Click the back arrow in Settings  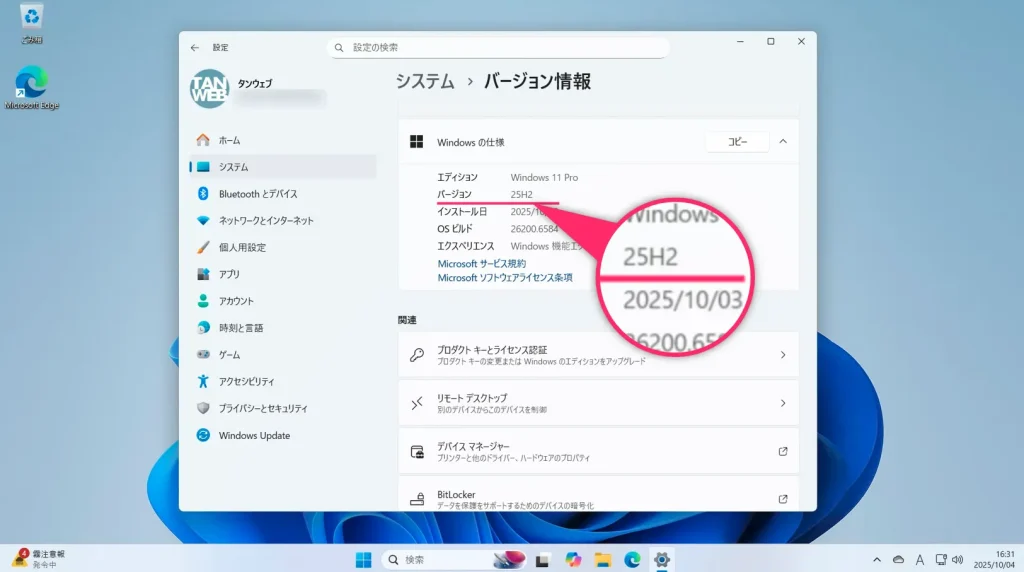click(x=195, y=47)
